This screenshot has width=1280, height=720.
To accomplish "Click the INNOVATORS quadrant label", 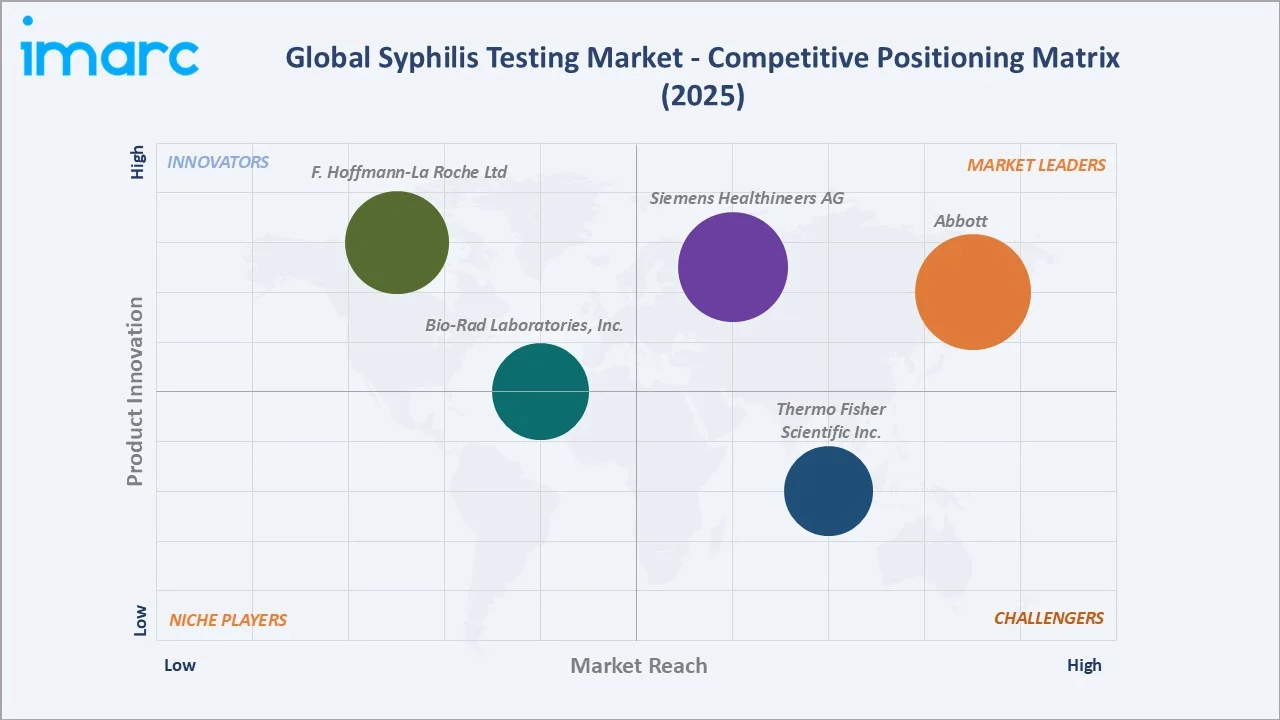I will 218,162.
